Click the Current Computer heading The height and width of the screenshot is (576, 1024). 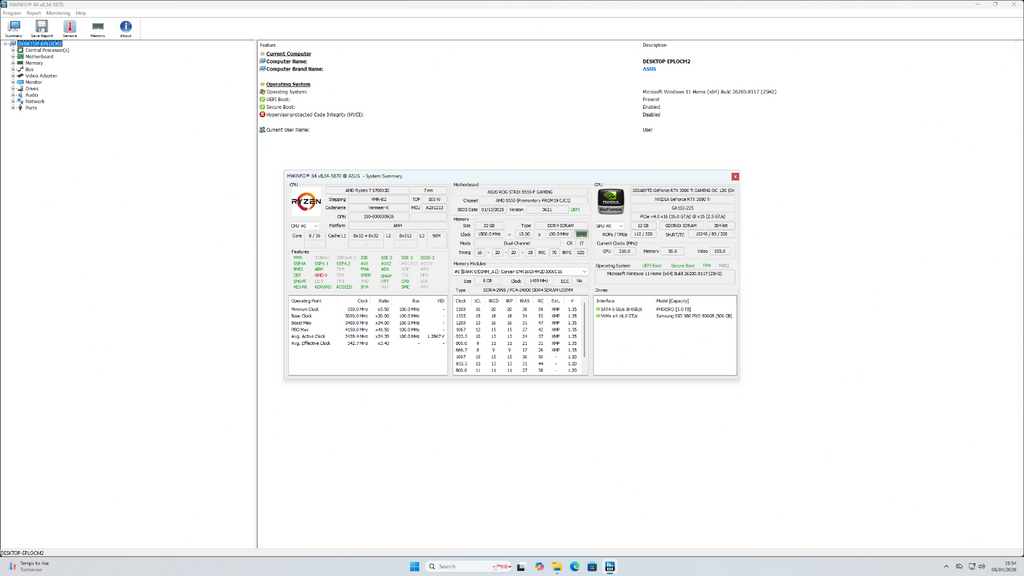point(289,54)
